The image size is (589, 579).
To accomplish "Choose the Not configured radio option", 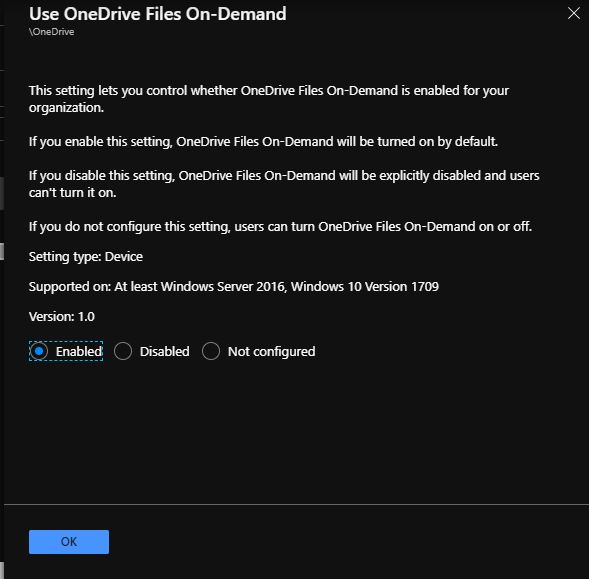I will [x=211, y=351].
